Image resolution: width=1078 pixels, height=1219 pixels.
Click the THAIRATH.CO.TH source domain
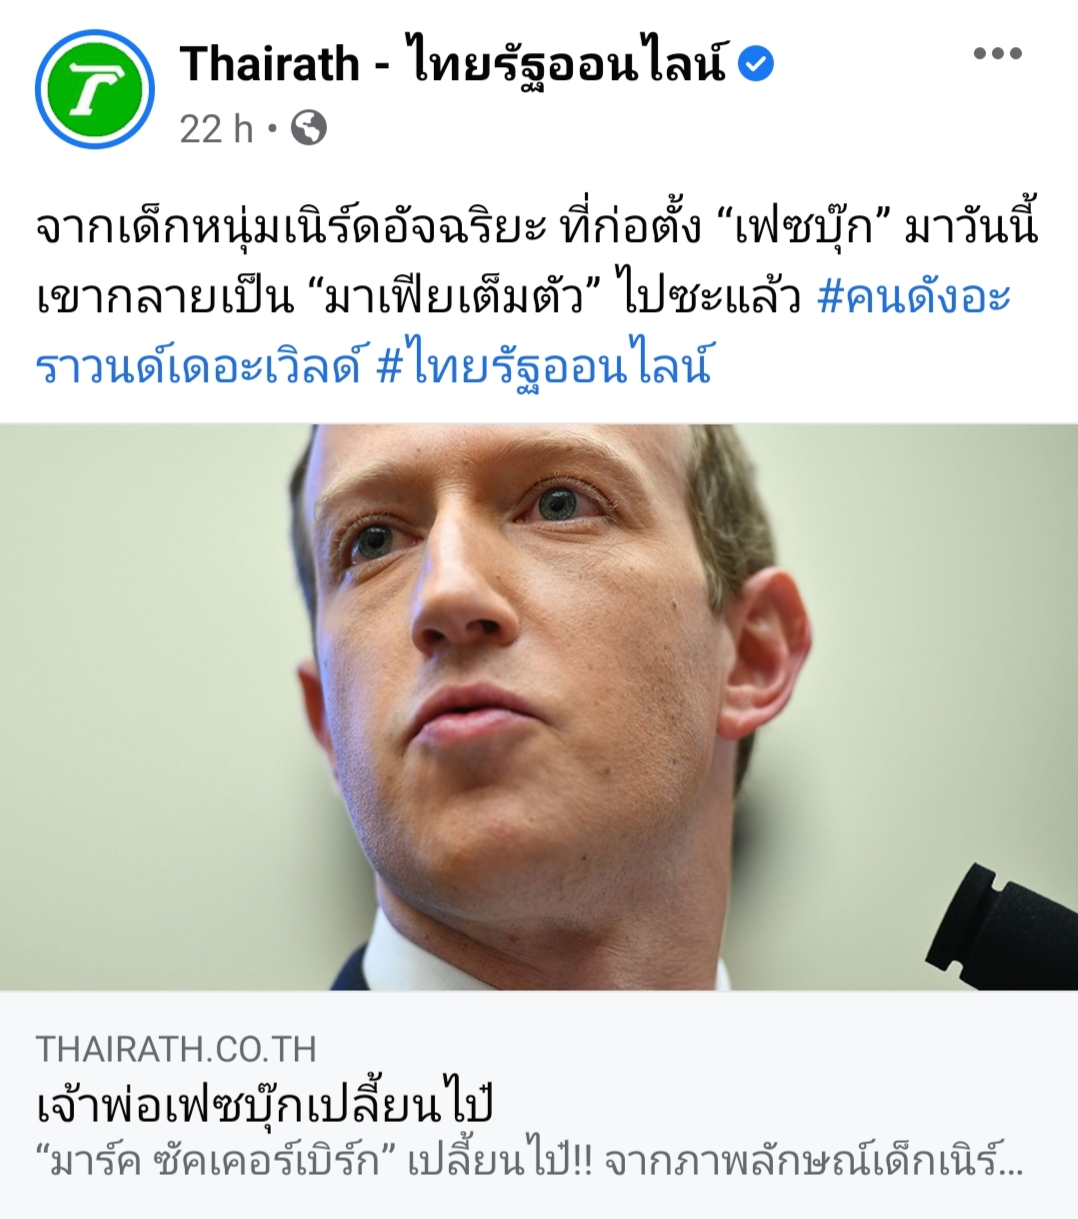pos(176,1049)
